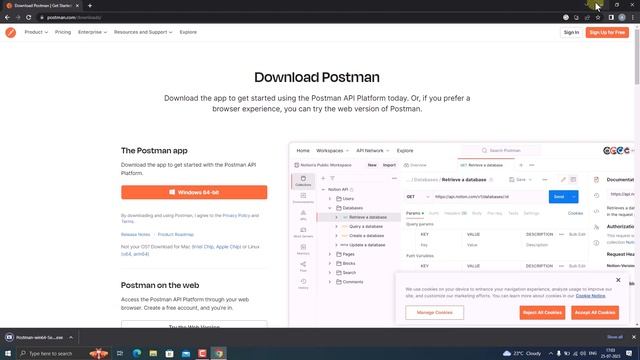Image resolution: width=640 pixels, height=360 pixels.
Task: Open the Product dropdown menu
Action: coord(36,32)
